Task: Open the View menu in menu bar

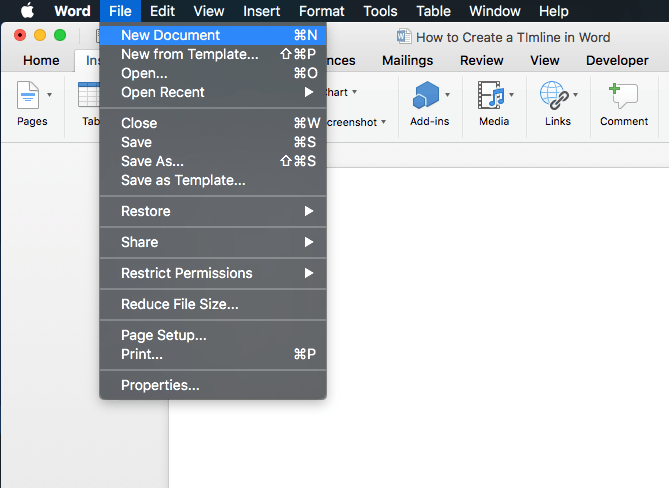Action: click(209, 11)
